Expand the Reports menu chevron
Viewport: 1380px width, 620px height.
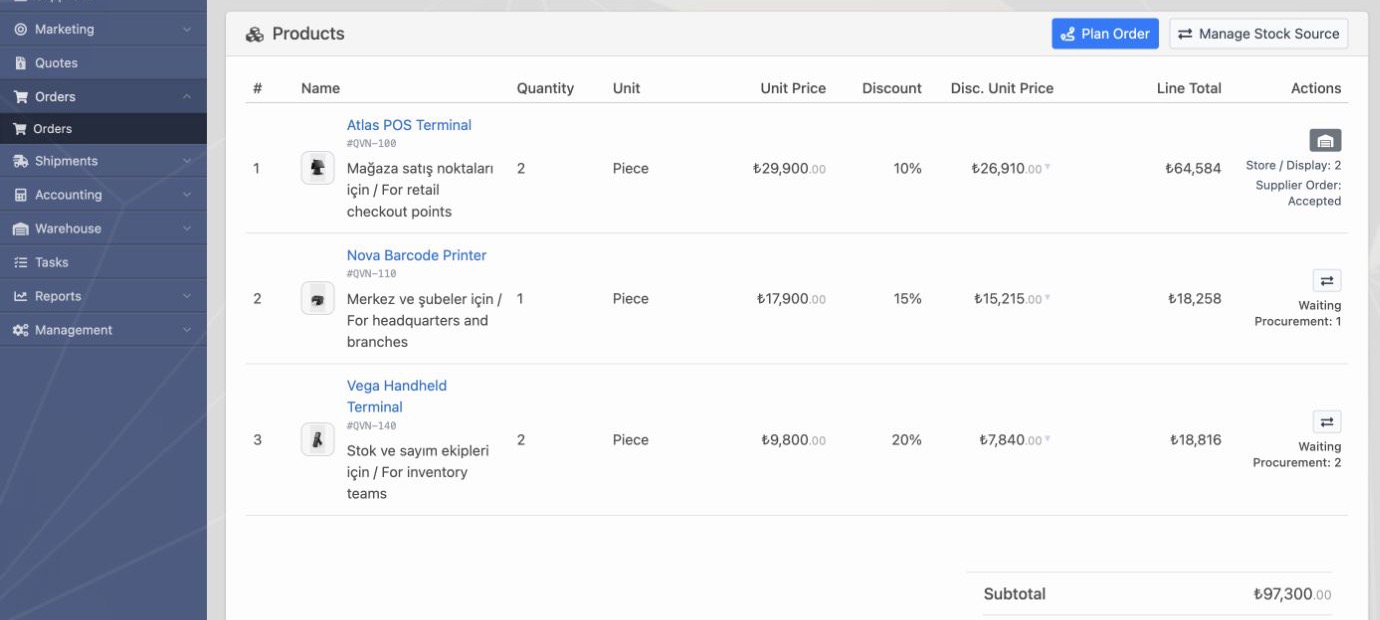pos(186,296)
